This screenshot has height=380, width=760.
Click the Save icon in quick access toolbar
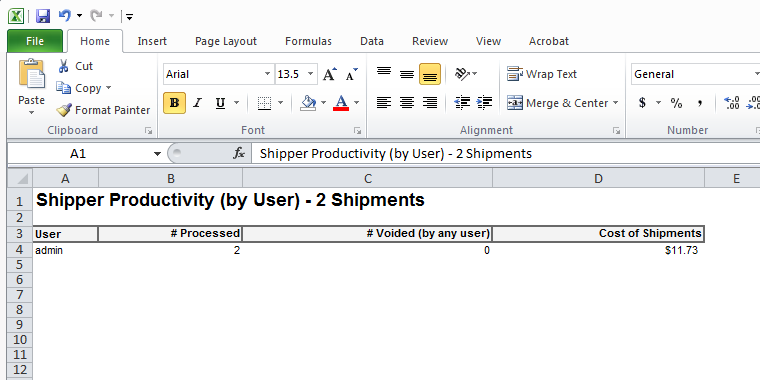[x=43, y=16]
